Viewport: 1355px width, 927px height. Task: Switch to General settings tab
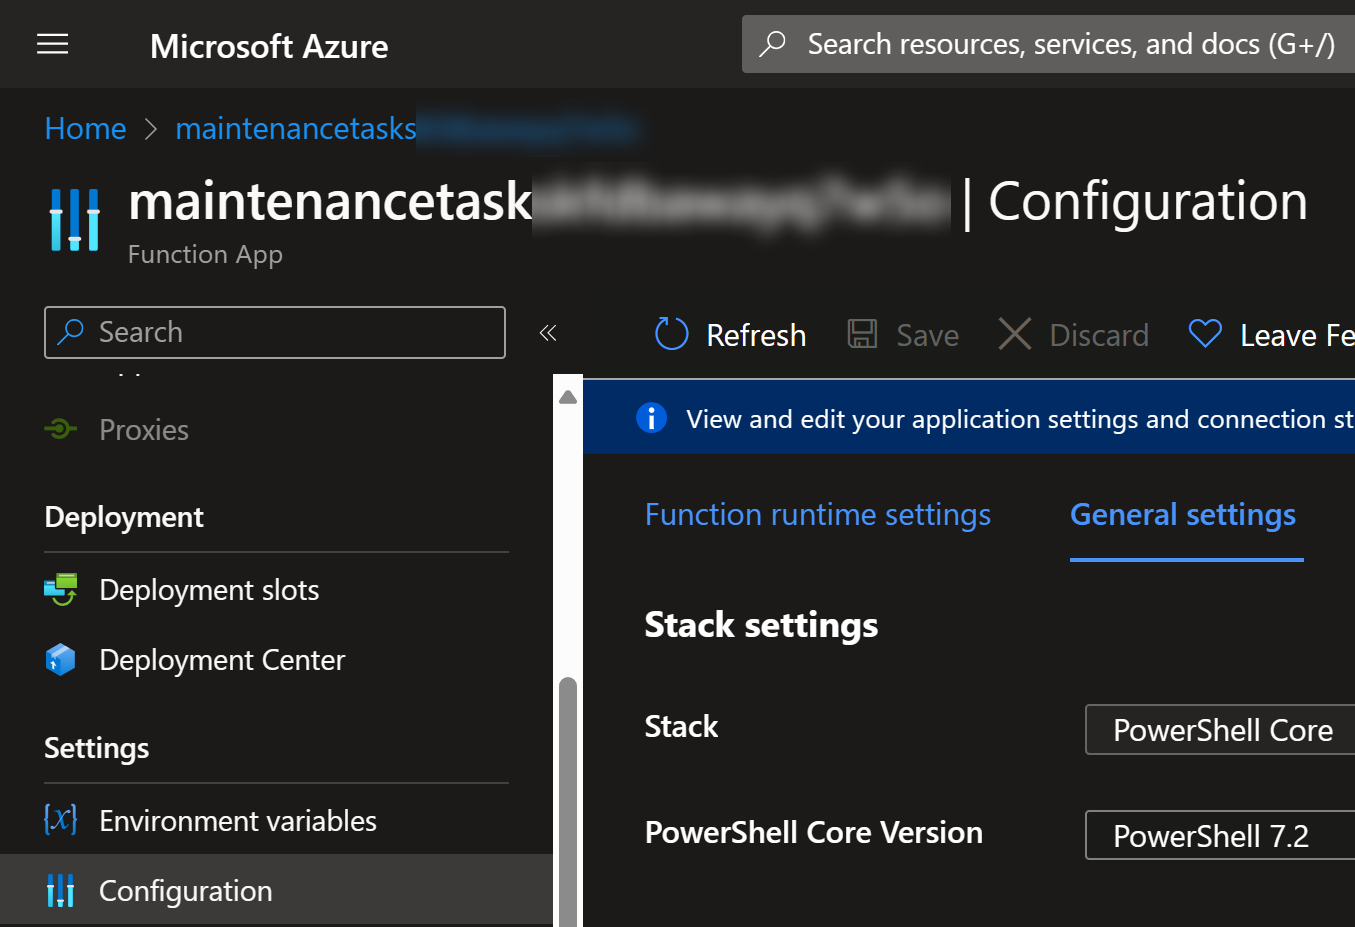pos(1184,515)
